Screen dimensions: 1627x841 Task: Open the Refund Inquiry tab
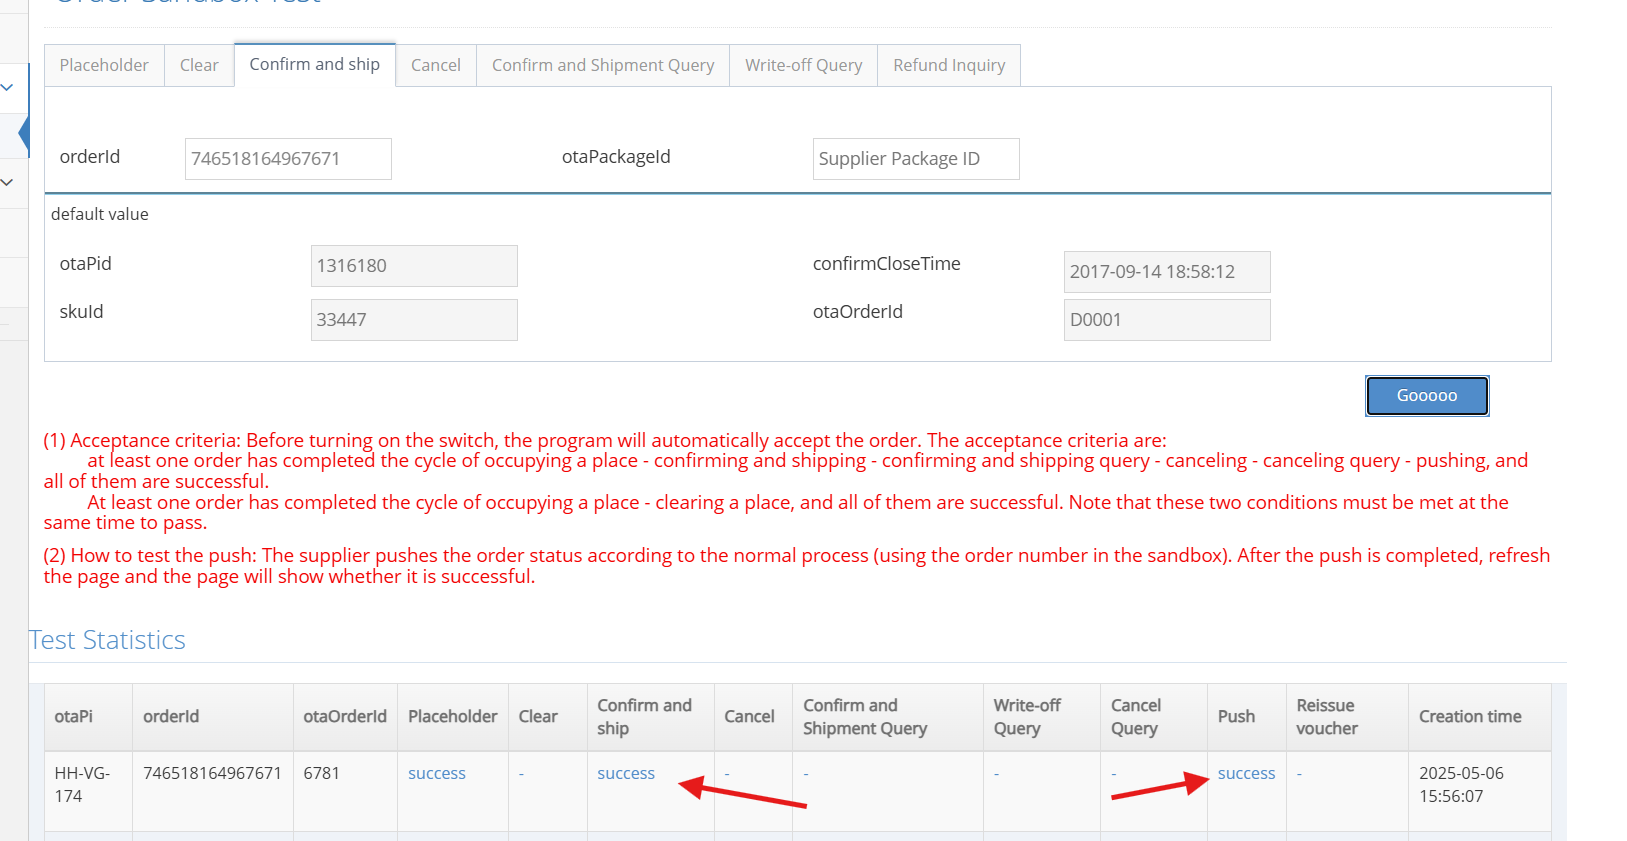(949, 65)
